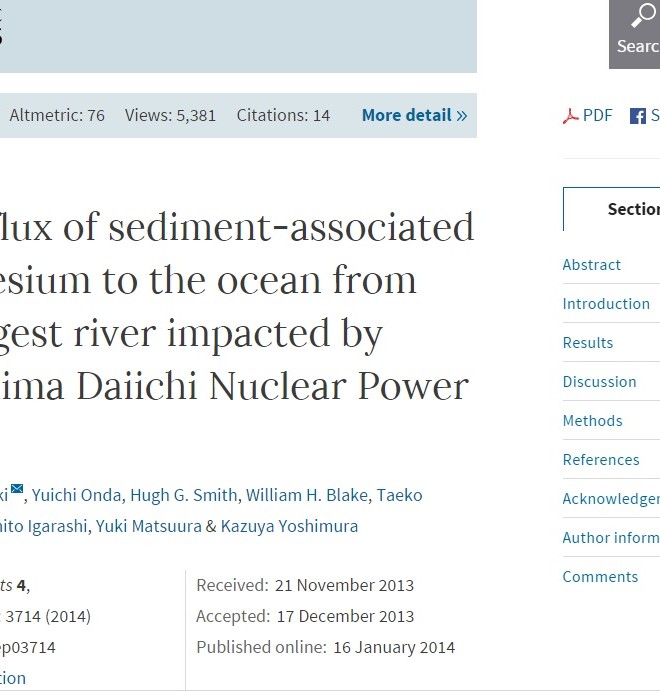The height and width of the screenshot is (691, 660).
Task: Open author Kazuya Yoshimura's details
Action: pos(289,526)
